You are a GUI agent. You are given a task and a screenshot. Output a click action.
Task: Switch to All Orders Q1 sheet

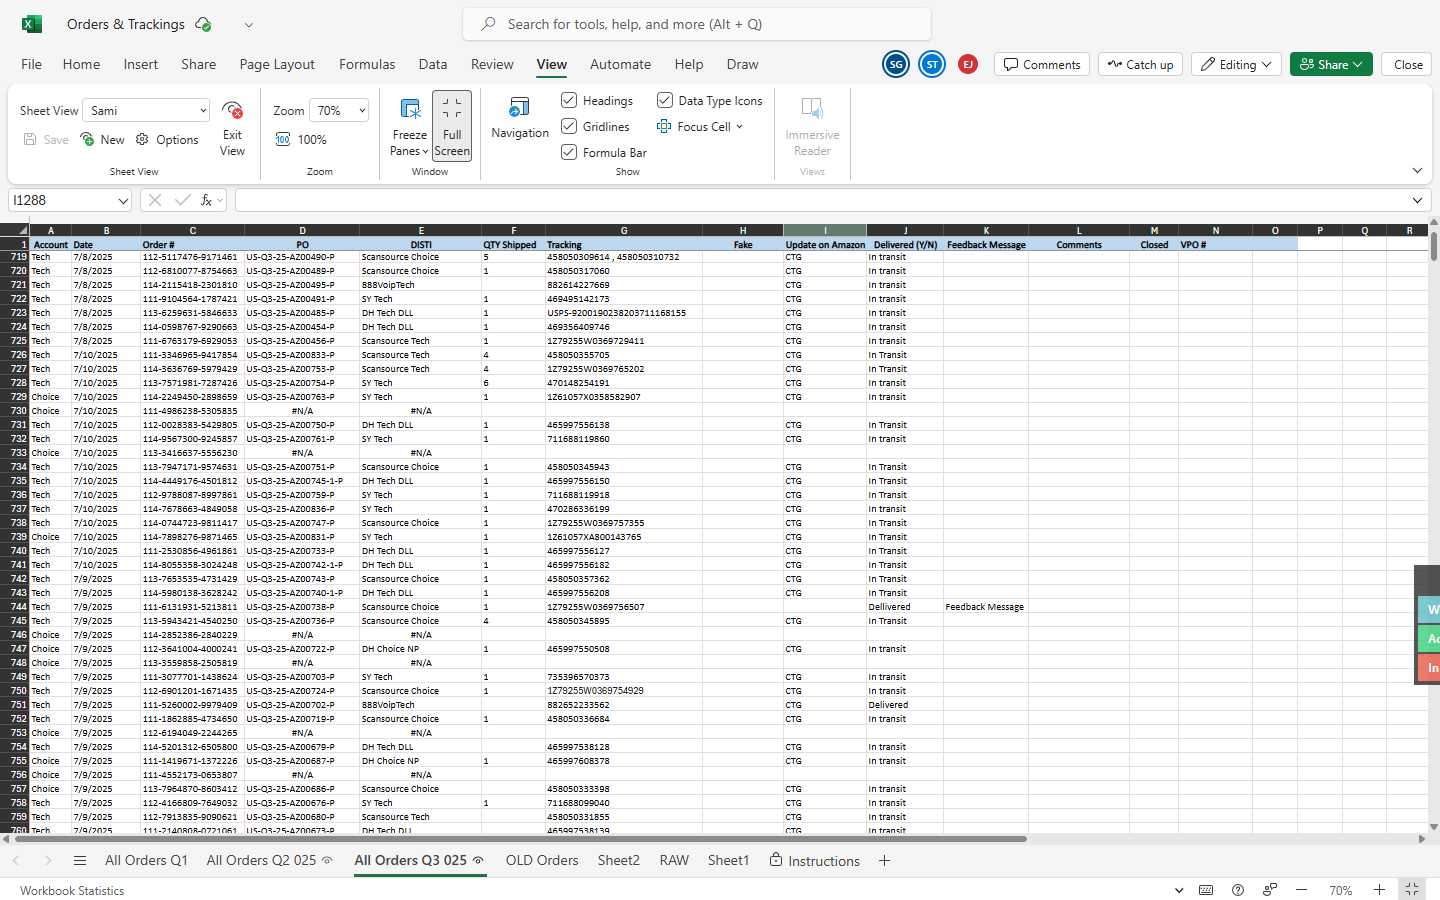[146, 860]
